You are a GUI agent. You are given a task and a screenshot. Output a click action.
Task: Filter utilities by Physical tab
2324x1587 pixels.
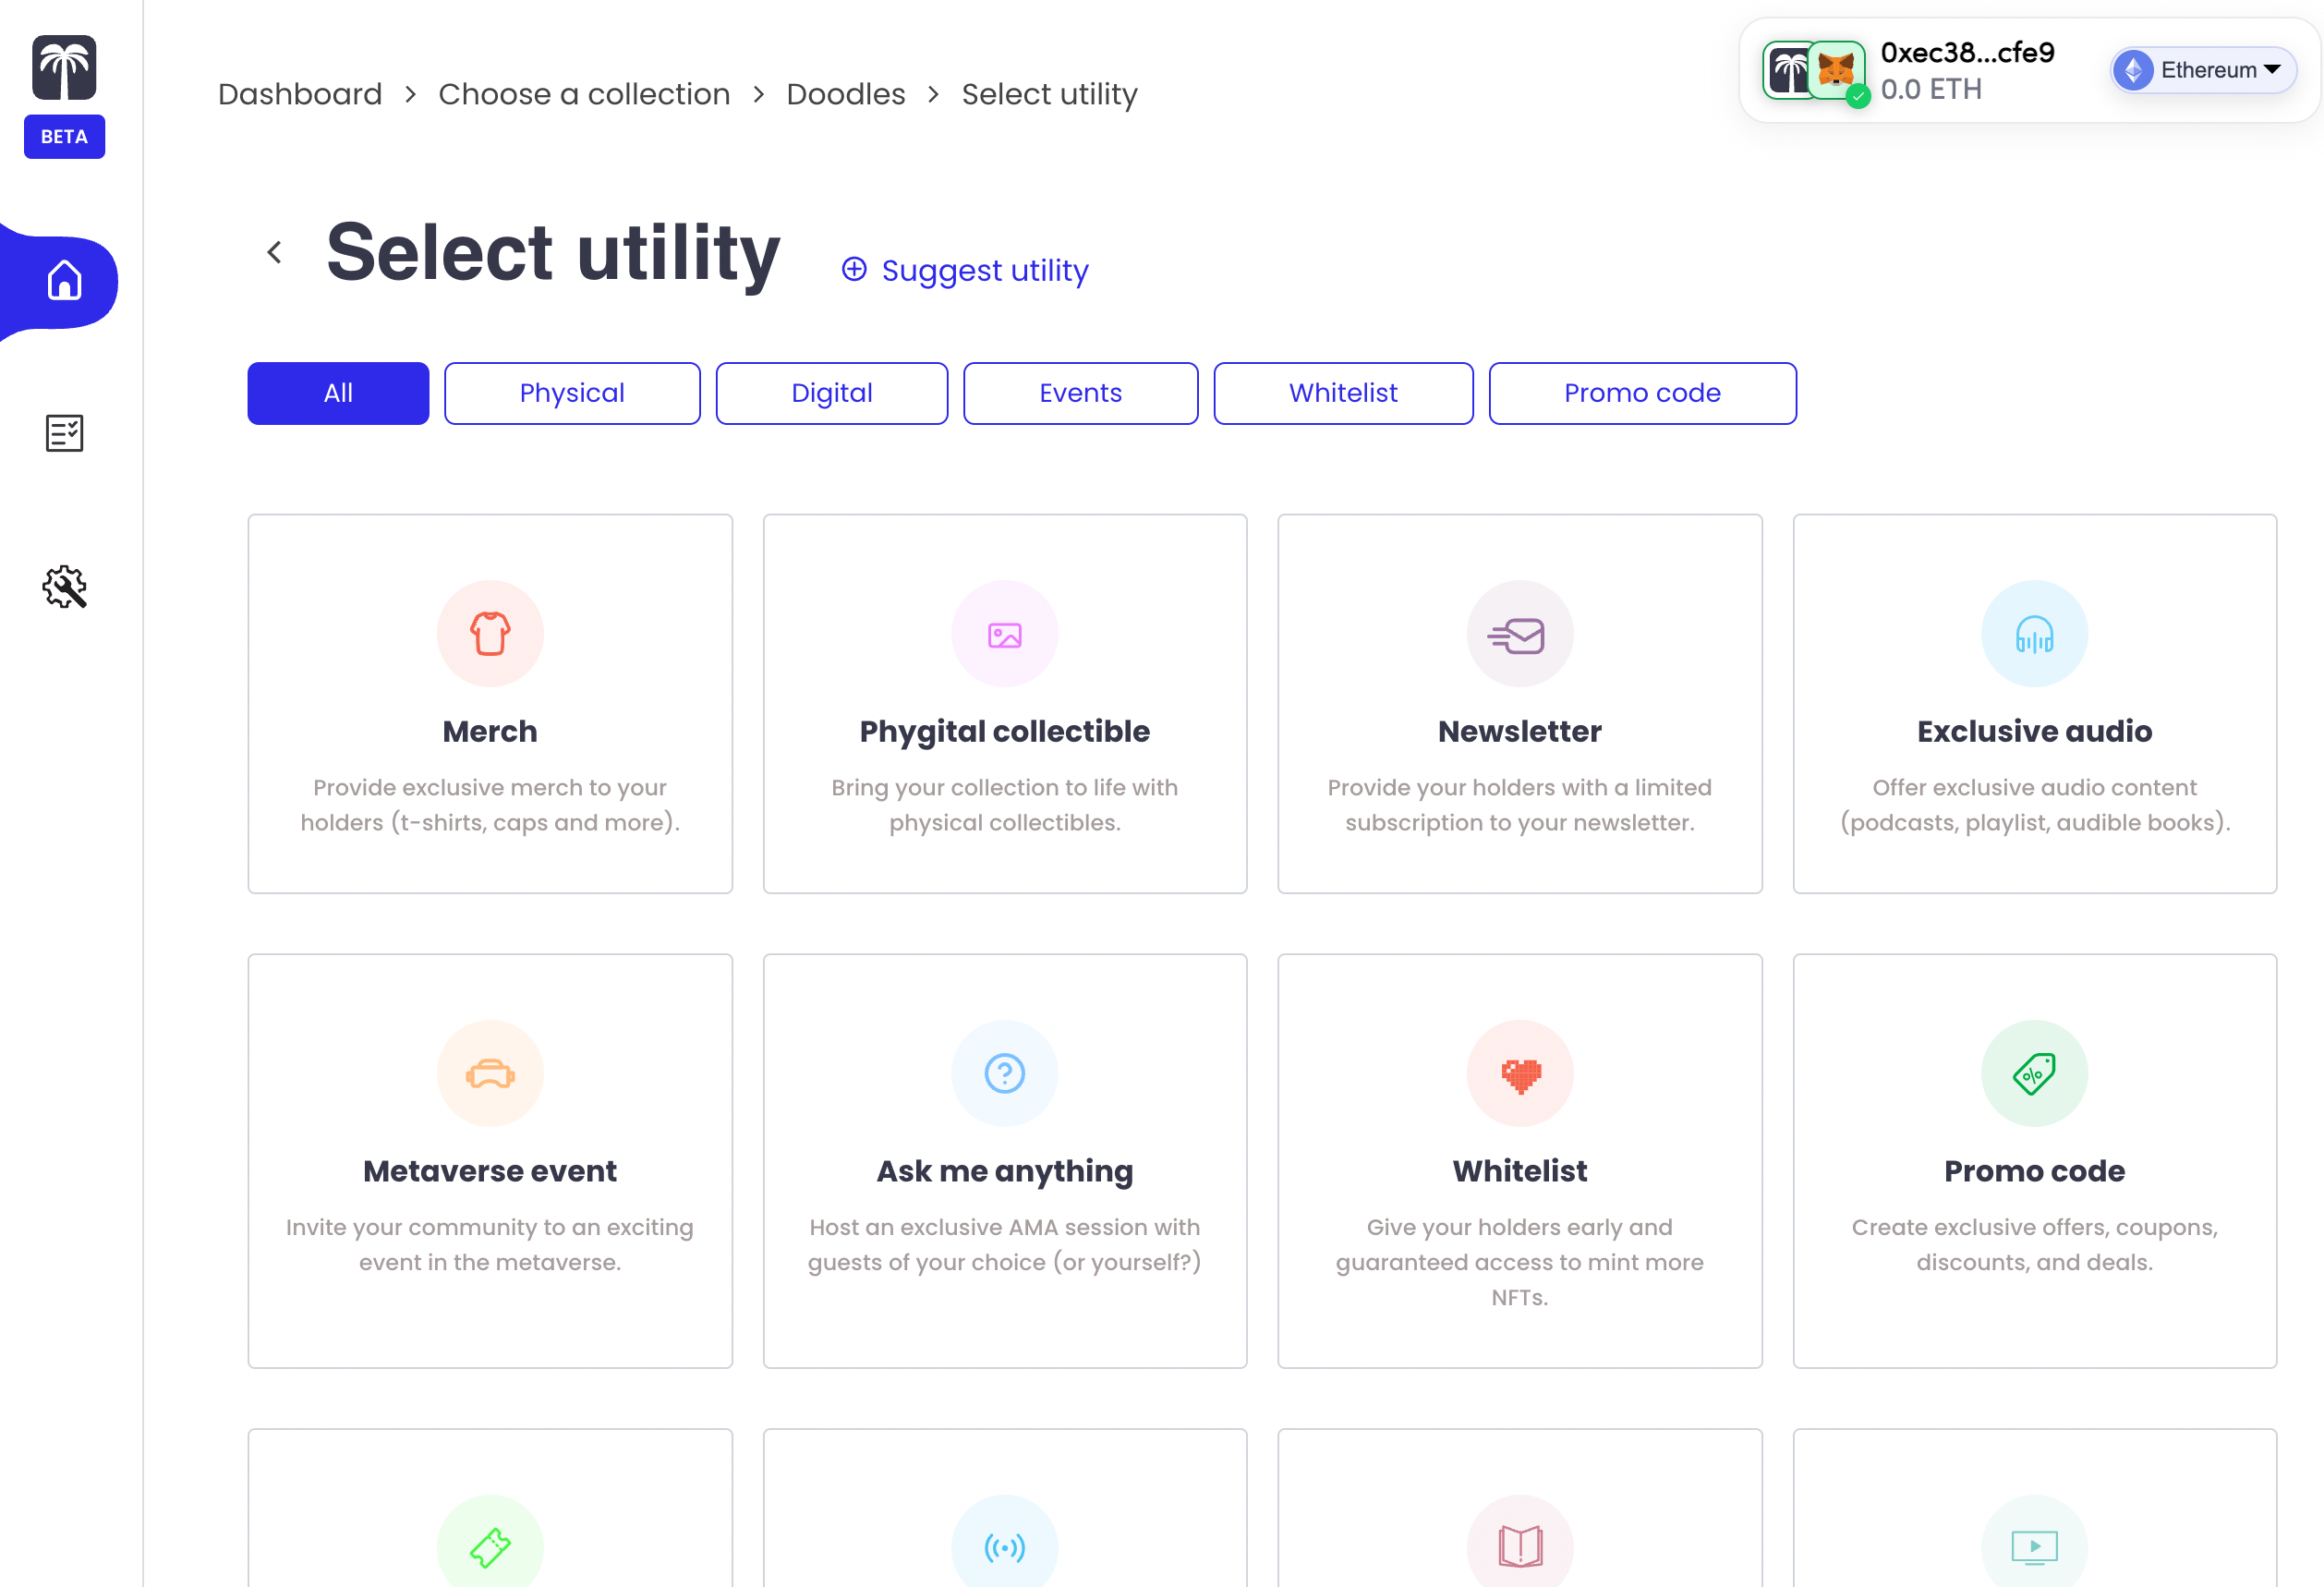tap(572, 393)
